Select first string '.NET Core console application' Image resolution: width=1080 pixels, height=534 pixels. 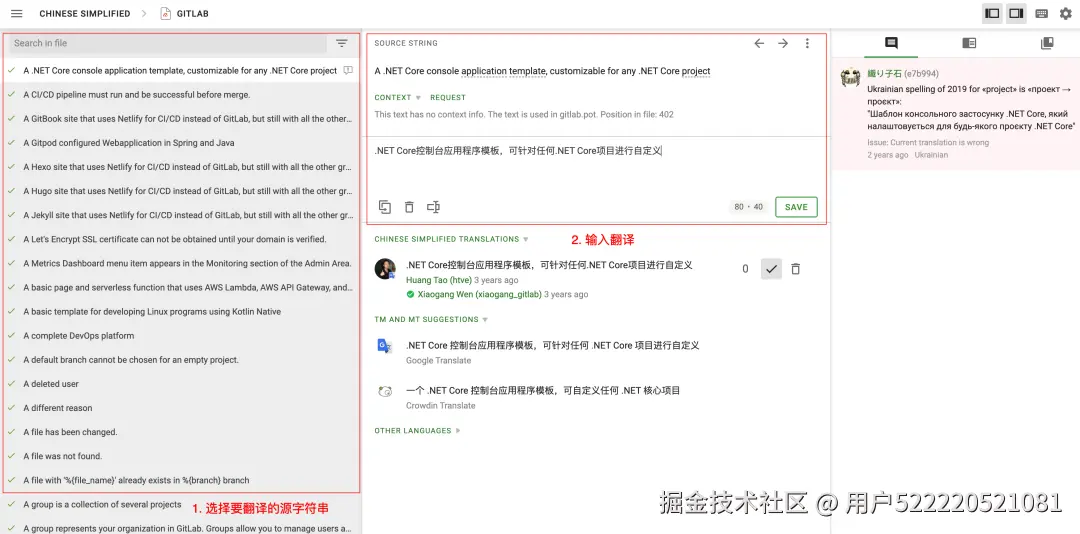[x=180, y=70]
